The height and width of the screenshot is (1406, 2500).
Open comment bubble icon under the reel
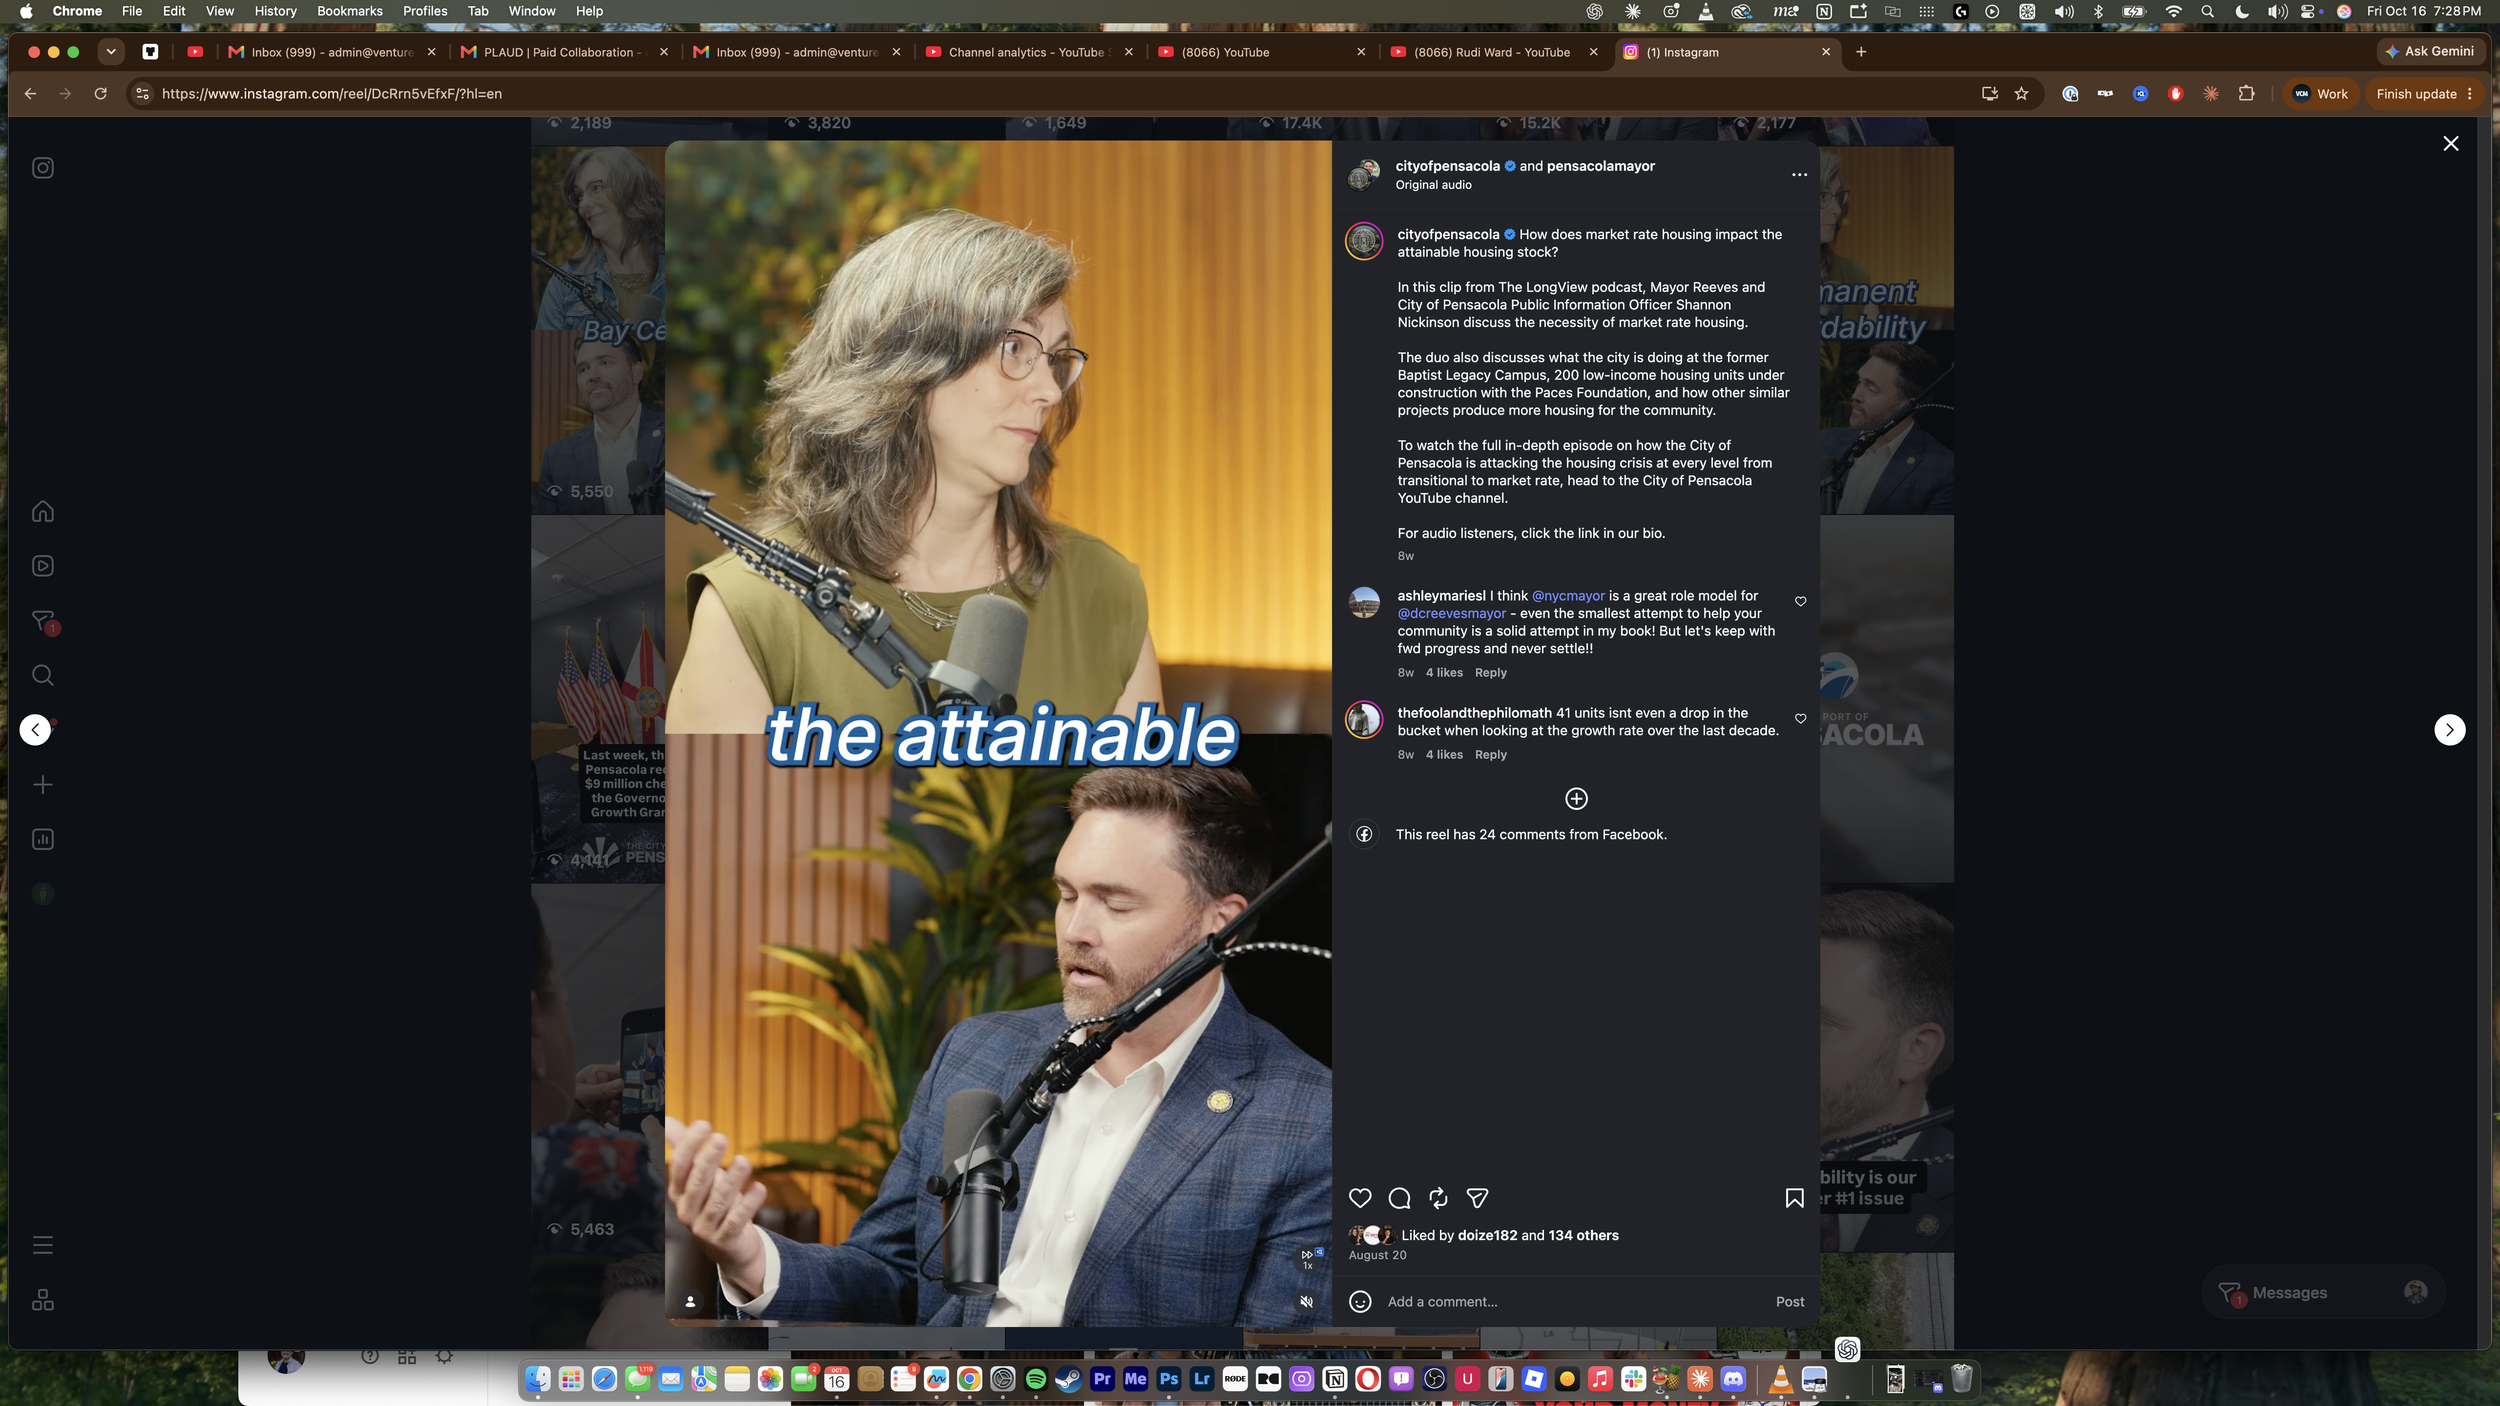coord(1399,1198)
